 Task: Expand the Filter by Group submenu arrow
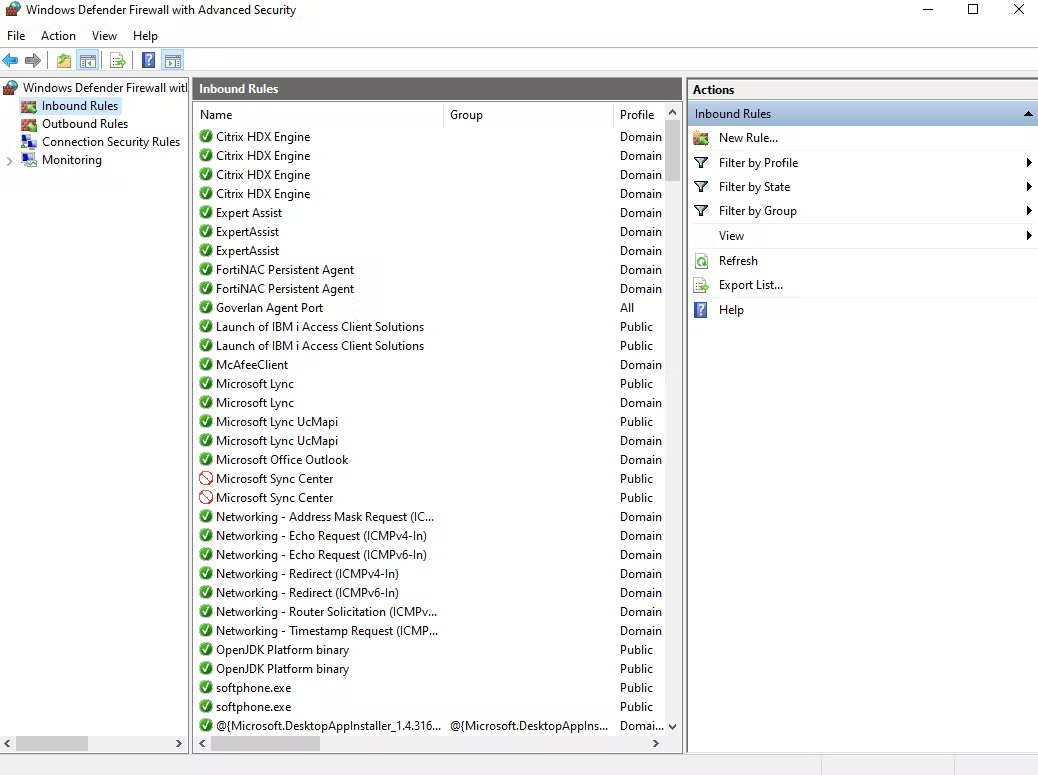point(1029,210)
